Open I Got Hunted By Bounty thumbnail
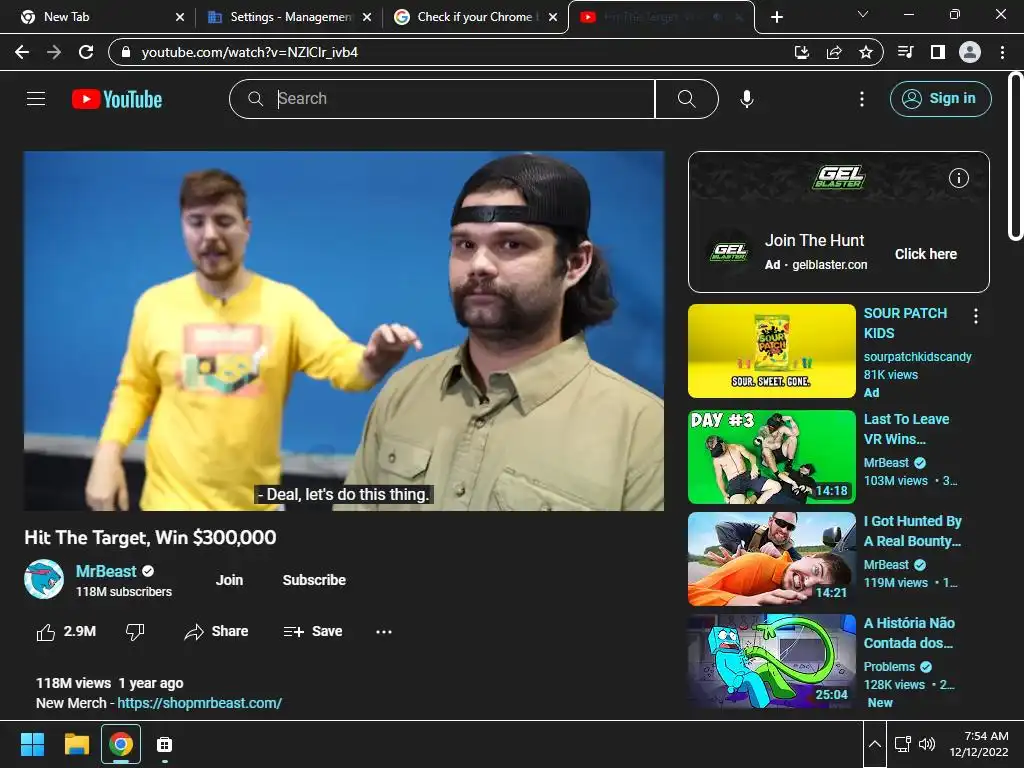The height and width of the screenshot is (768, 1024). coord(771,559)
